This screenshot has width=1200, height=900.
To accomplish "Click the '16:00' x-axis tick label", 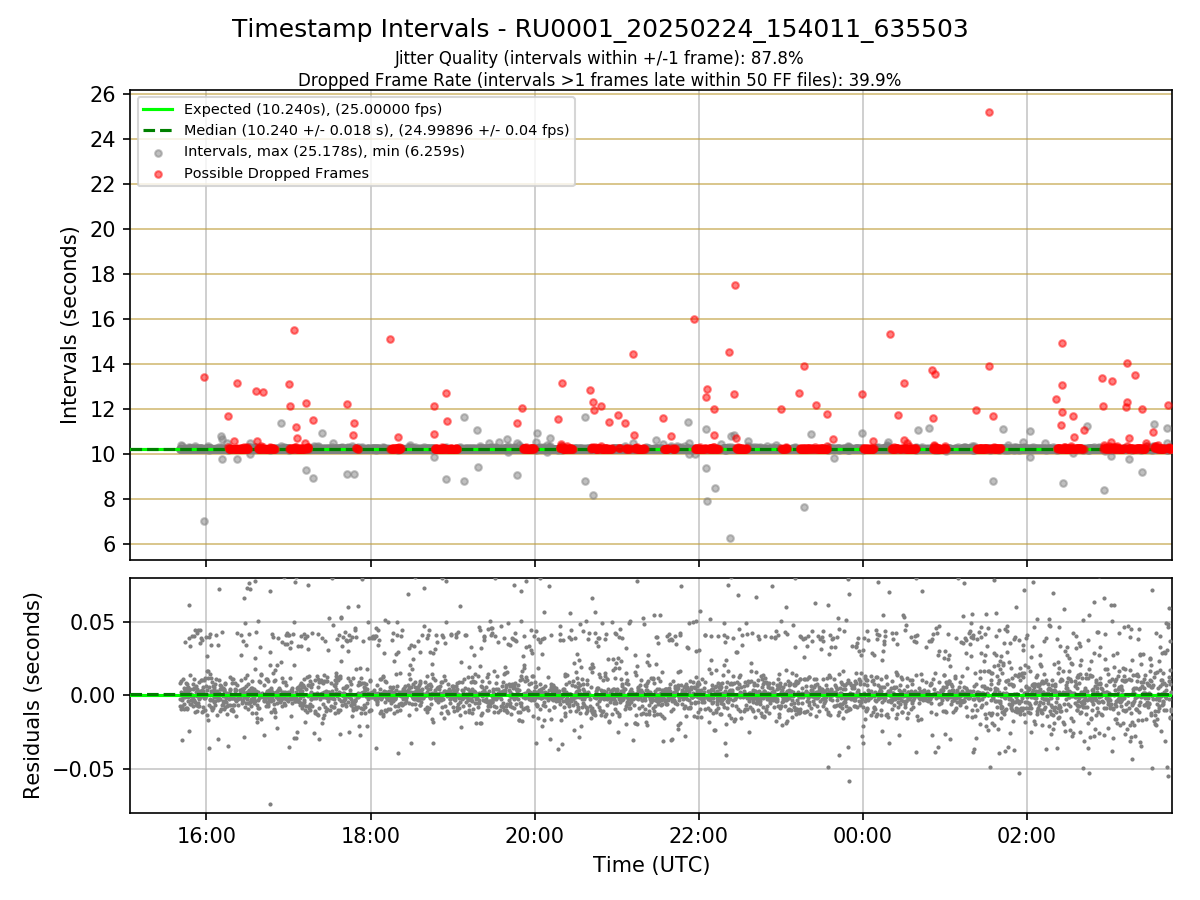I will (x=206, y=834).
